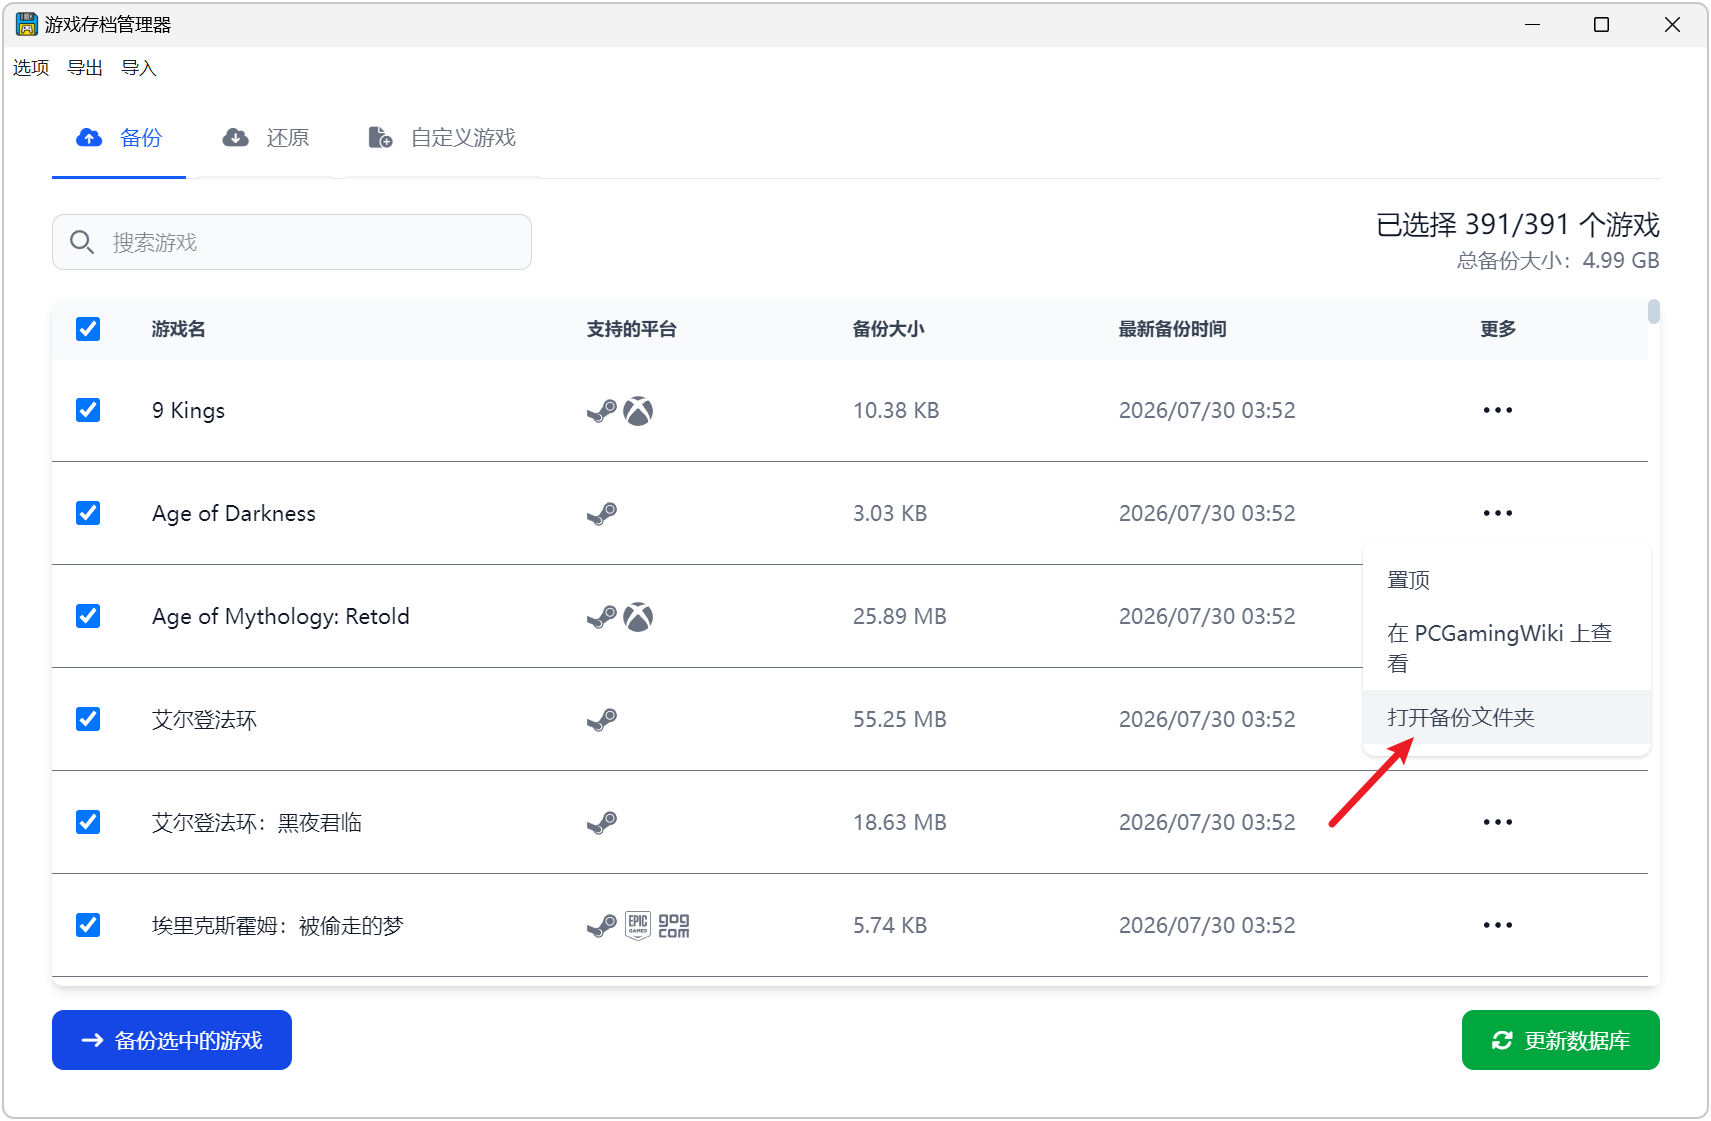Sort by the 最新备份时间 column header
Viewport: 1711px width, 1121px height.
click(1173, 329)
